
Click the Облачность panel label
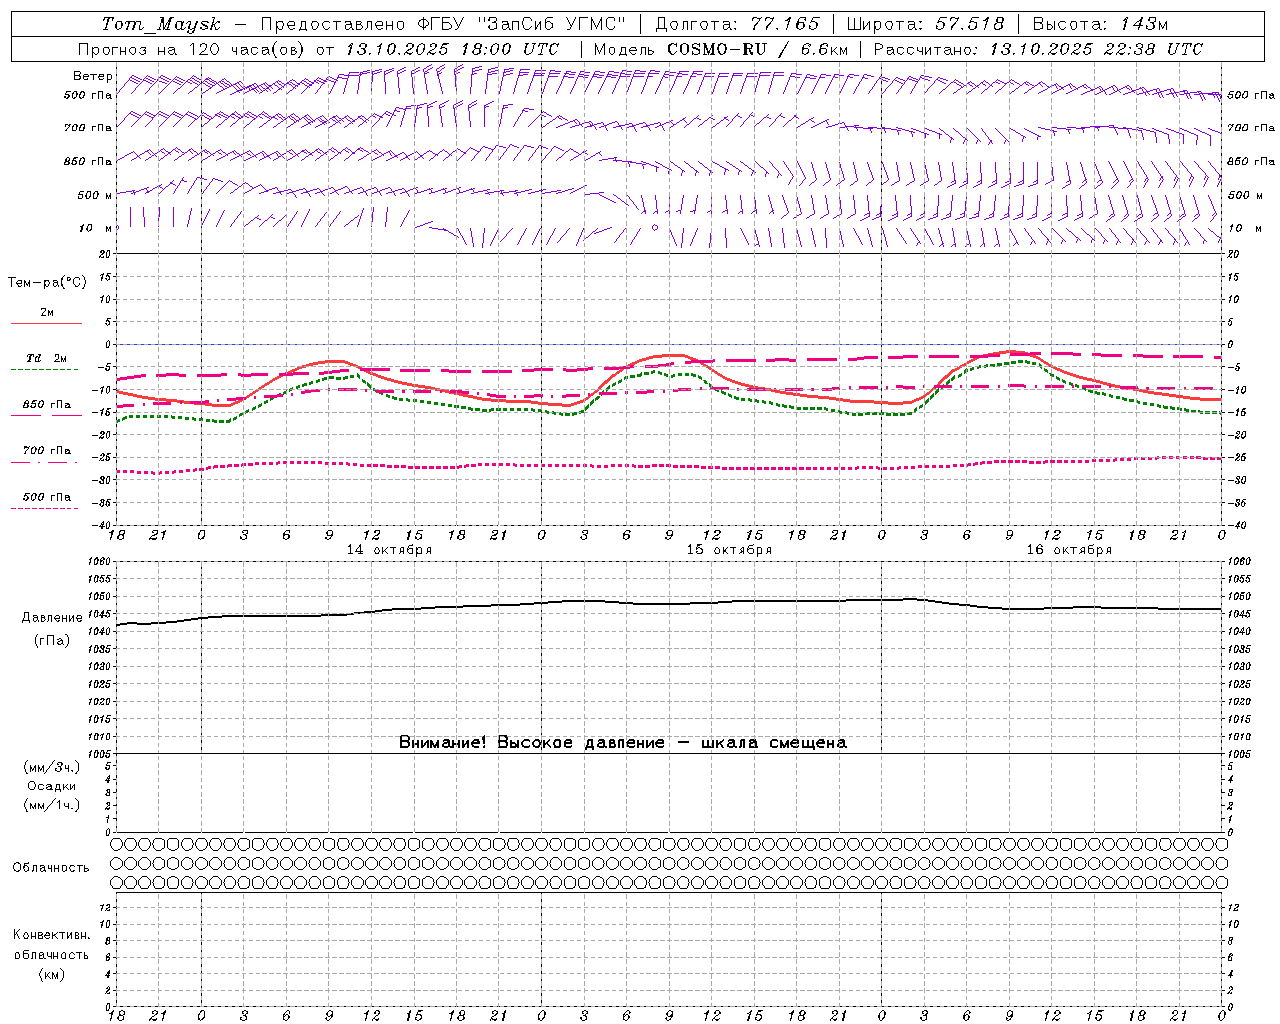51,868
